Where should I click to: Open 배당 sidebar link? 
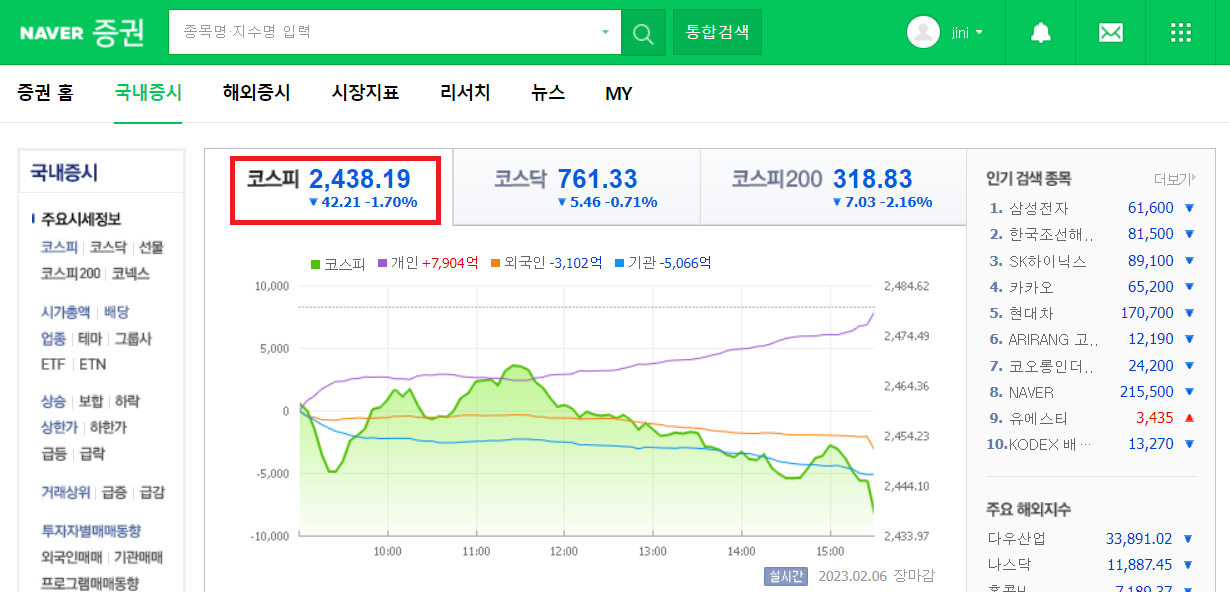[116, 312]
